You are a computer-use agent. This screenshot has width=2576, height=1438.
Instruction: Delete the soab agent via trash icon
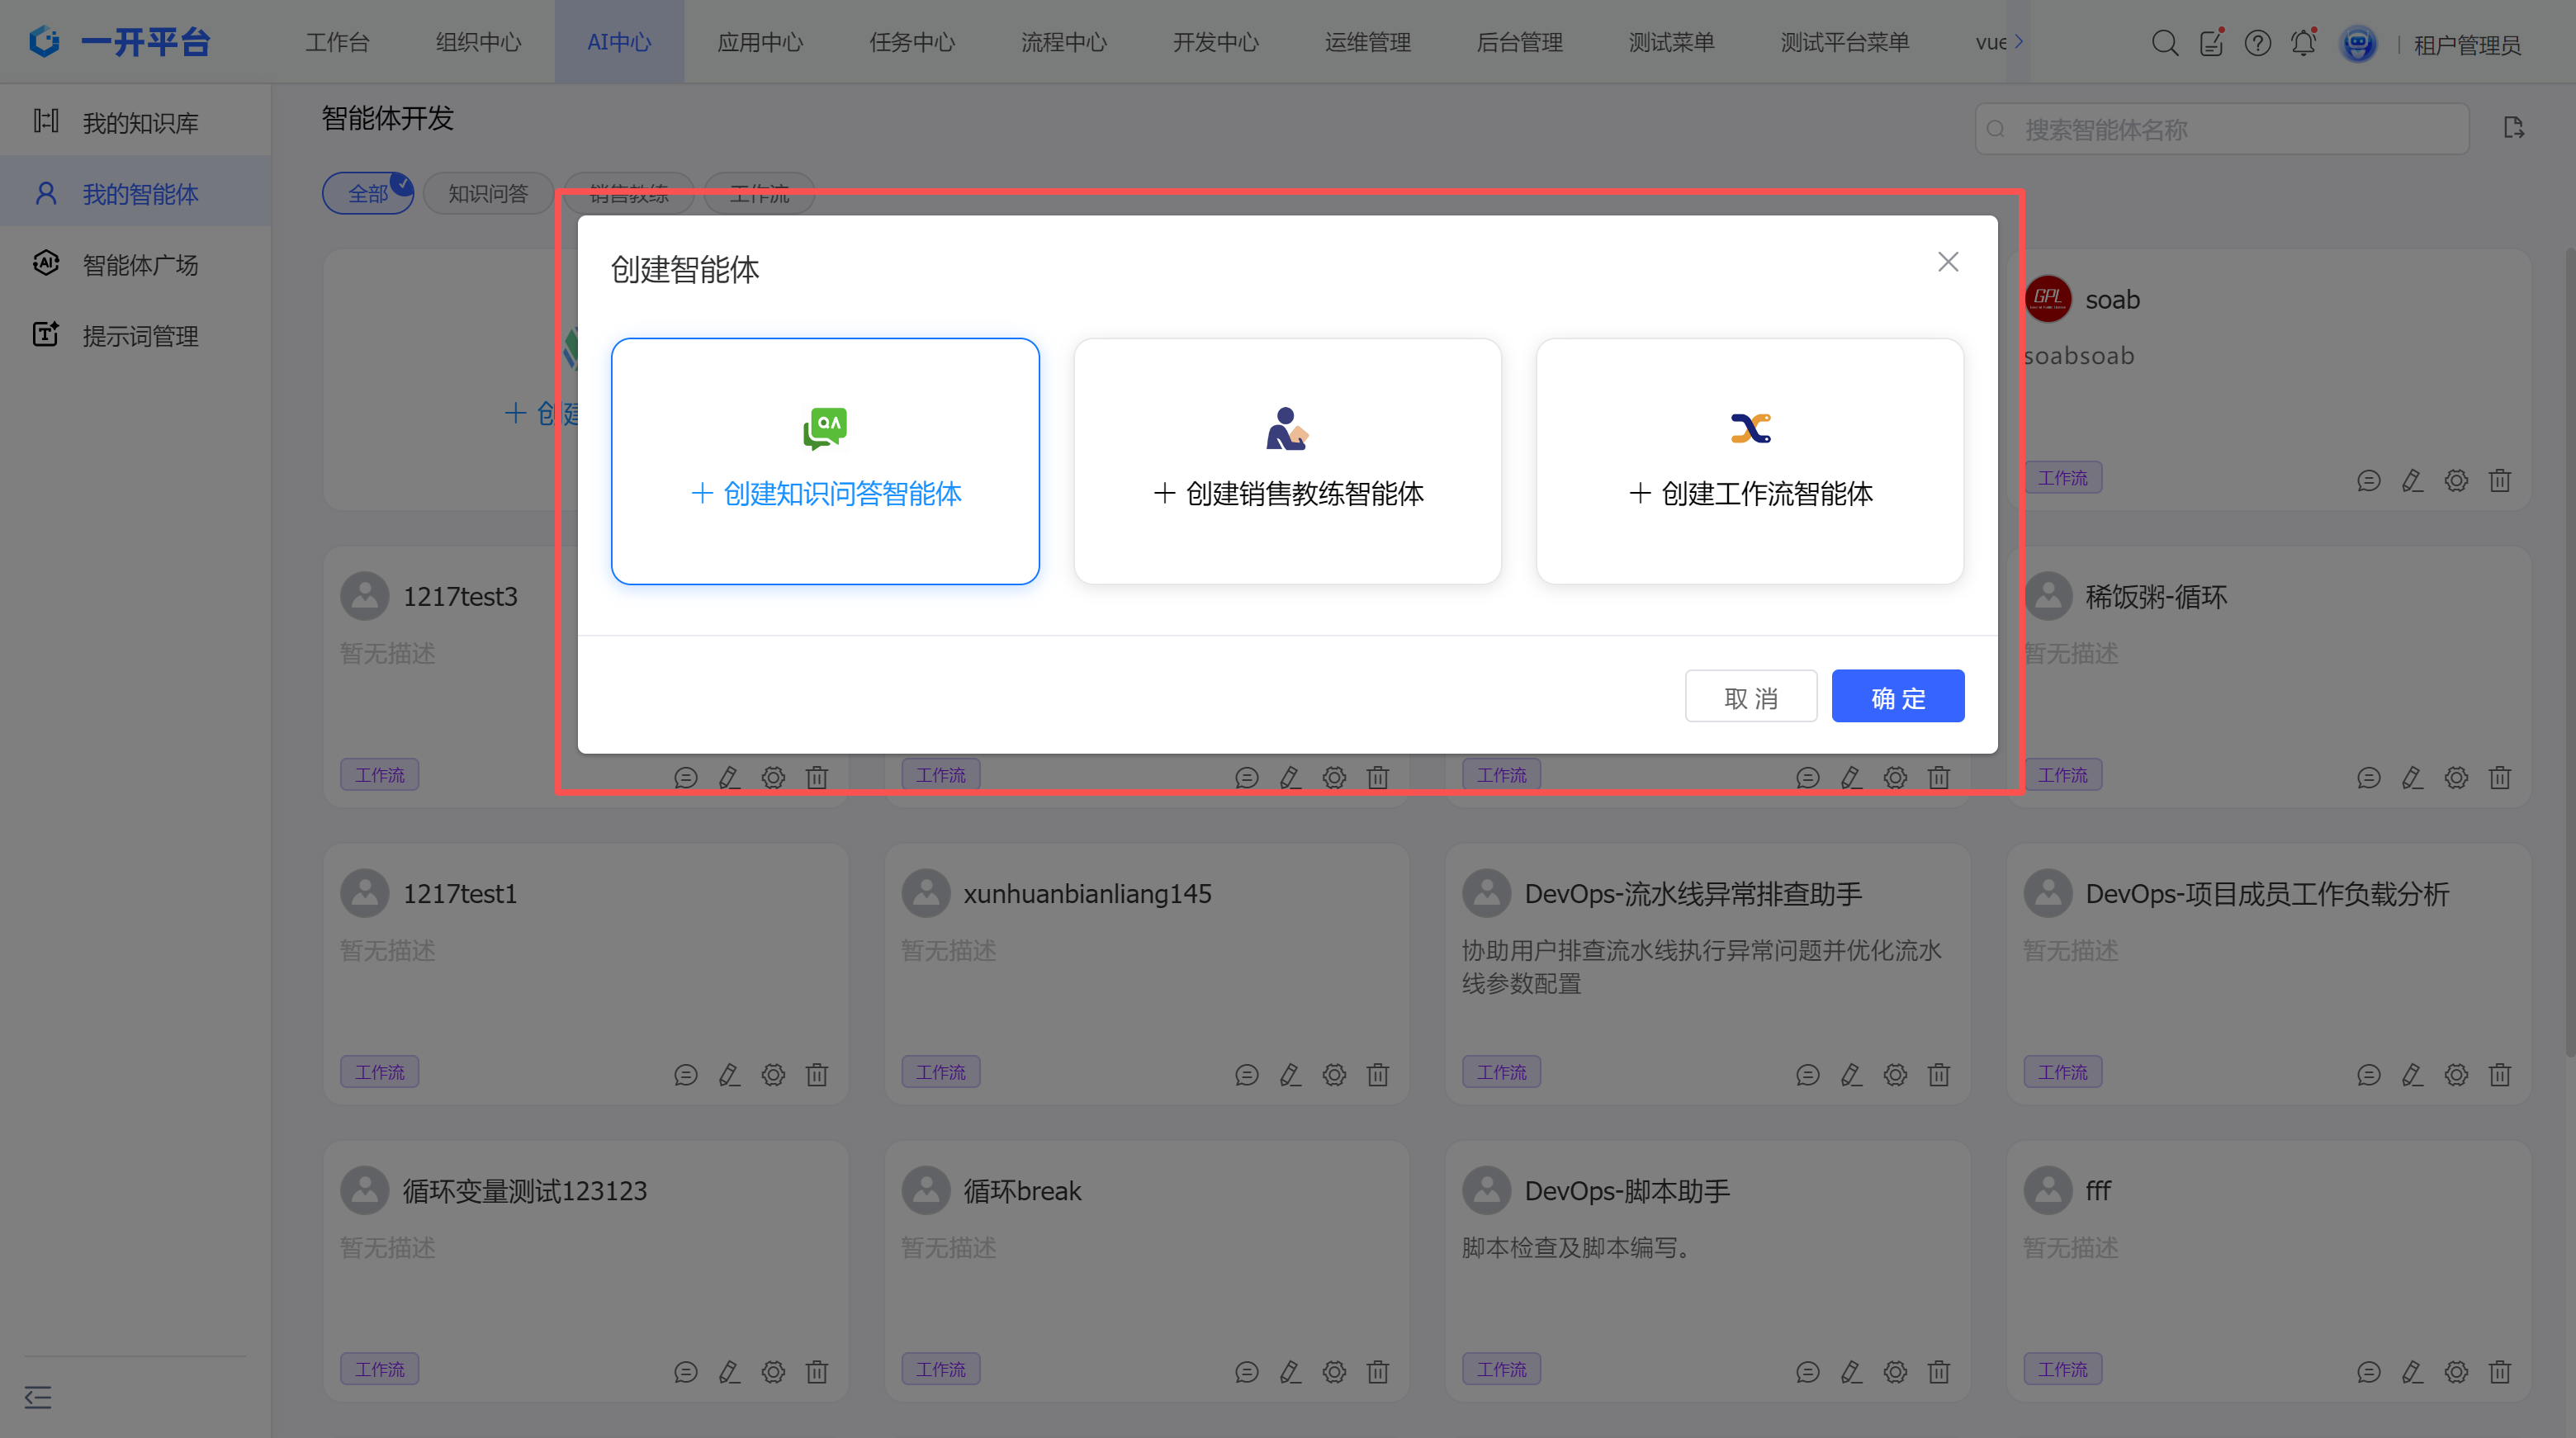(2499, 481)
